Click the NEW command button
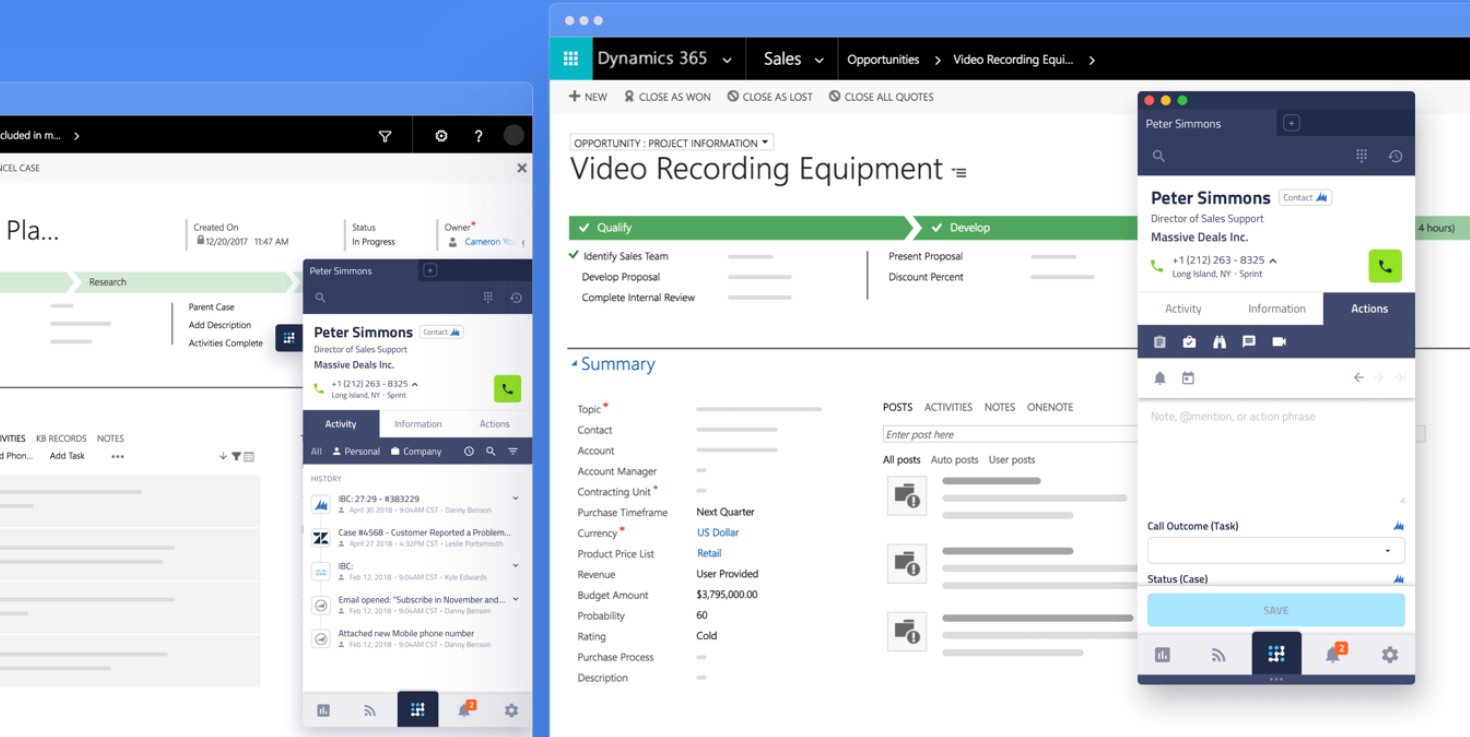This screenshot has width=1470, height=737. (588, 97)
